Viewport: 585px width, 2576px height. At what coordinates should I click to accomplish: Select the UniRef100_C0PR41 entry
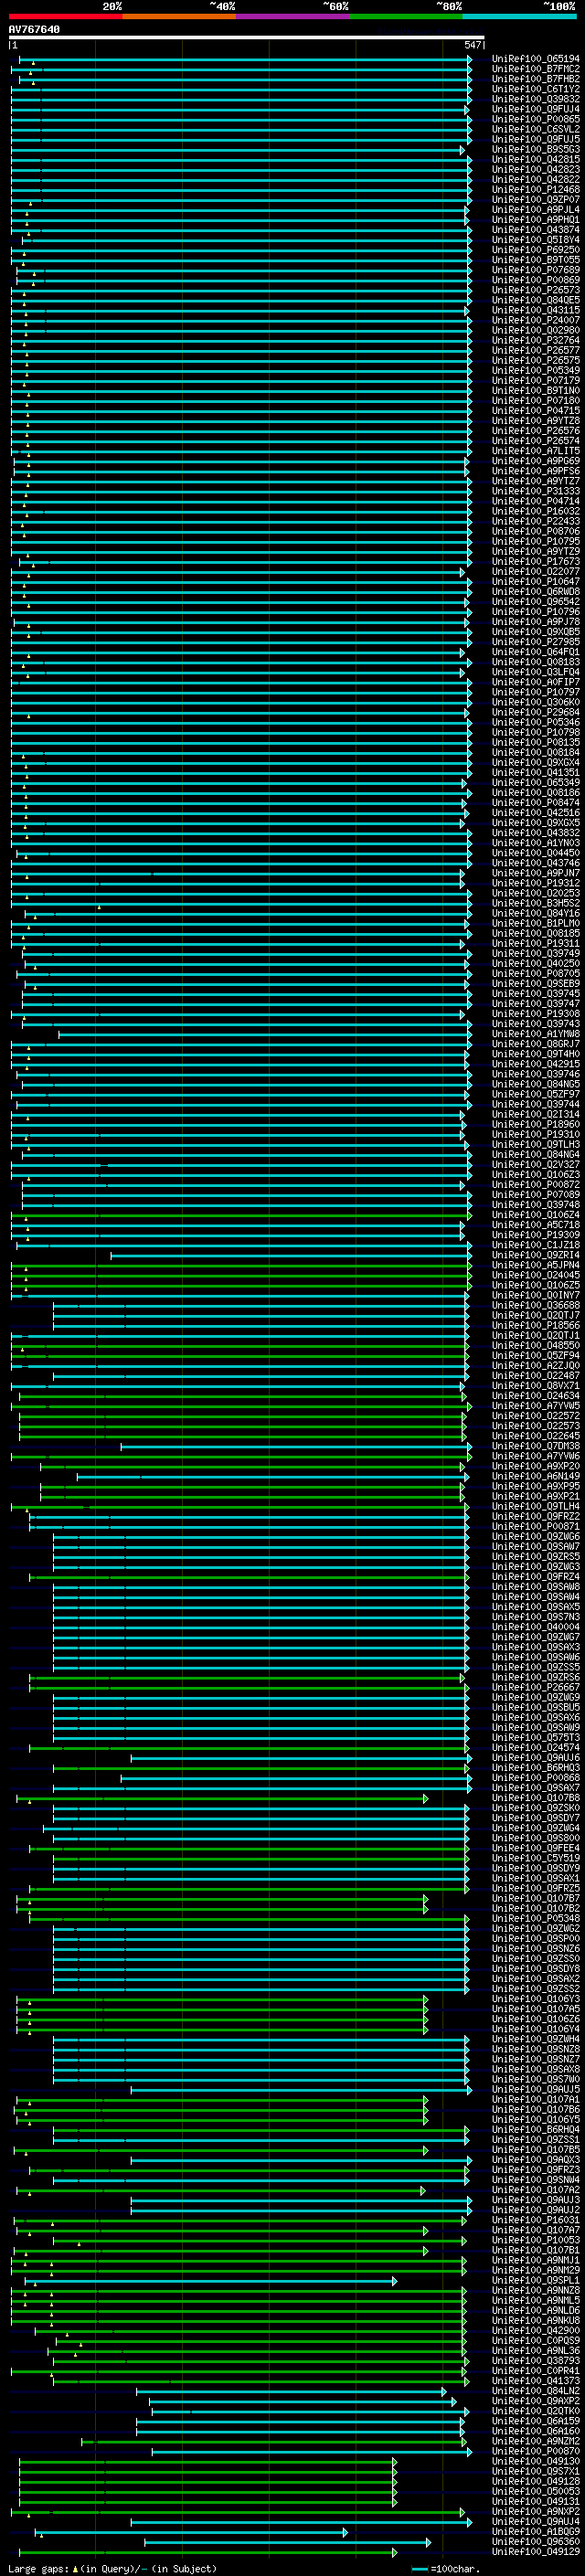[x=536, y=2371]
